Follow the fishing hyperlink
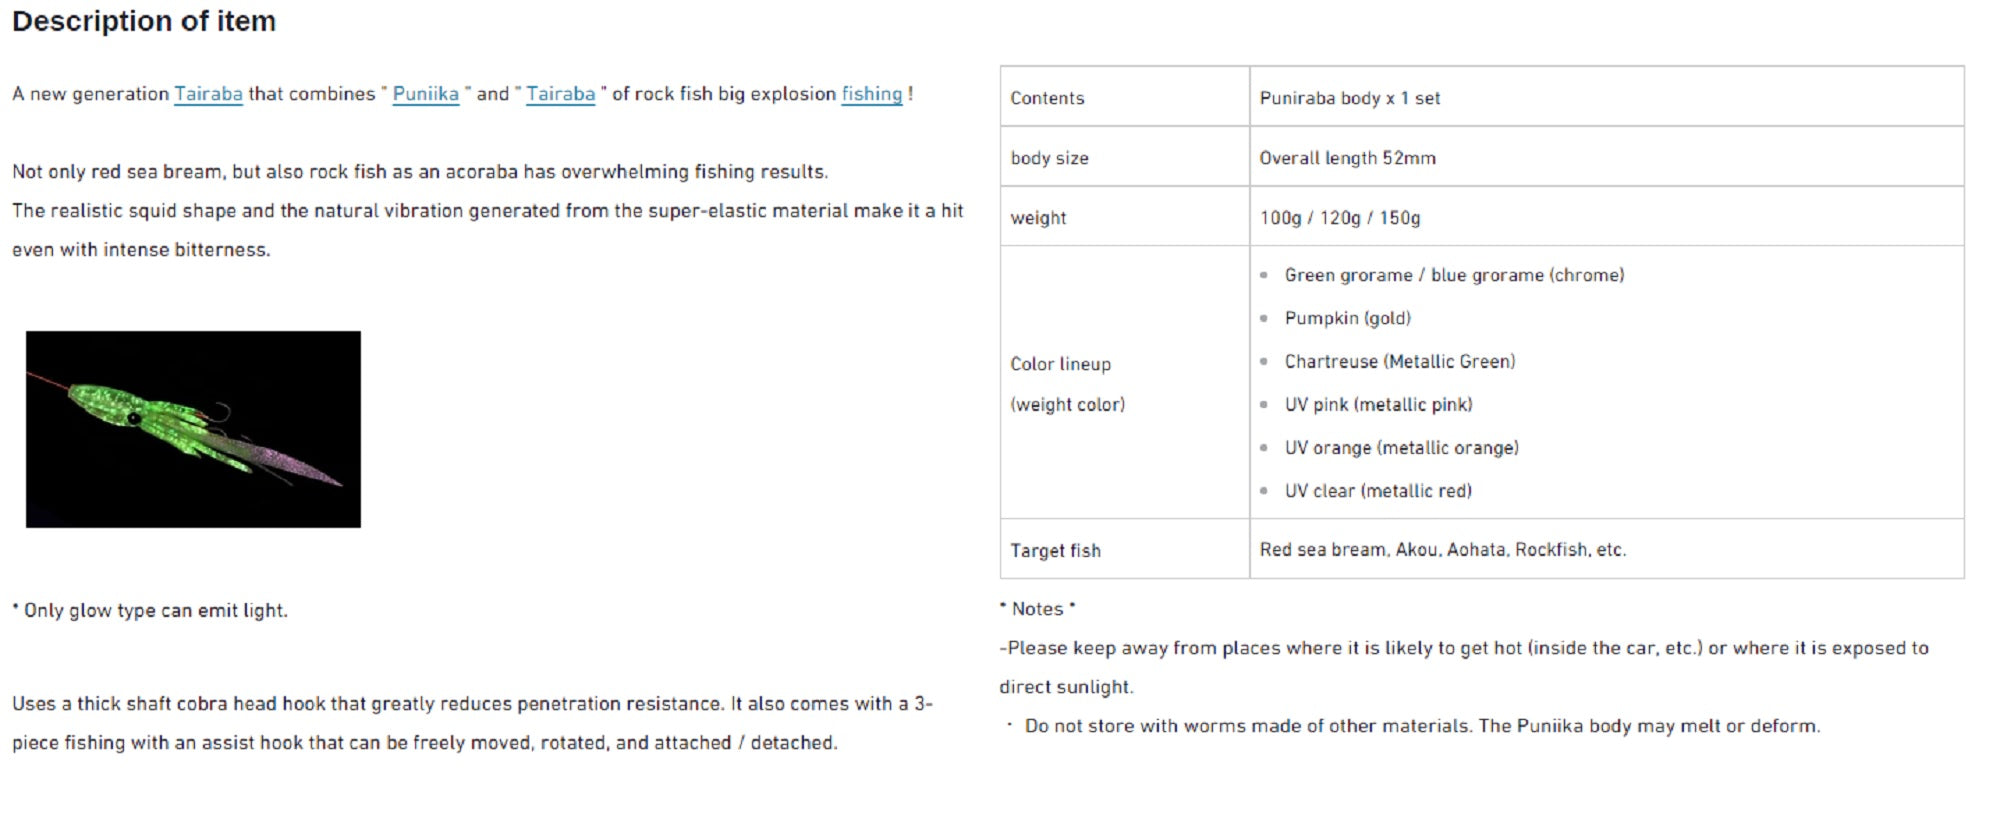The image size is (2000, 816). 871,94
